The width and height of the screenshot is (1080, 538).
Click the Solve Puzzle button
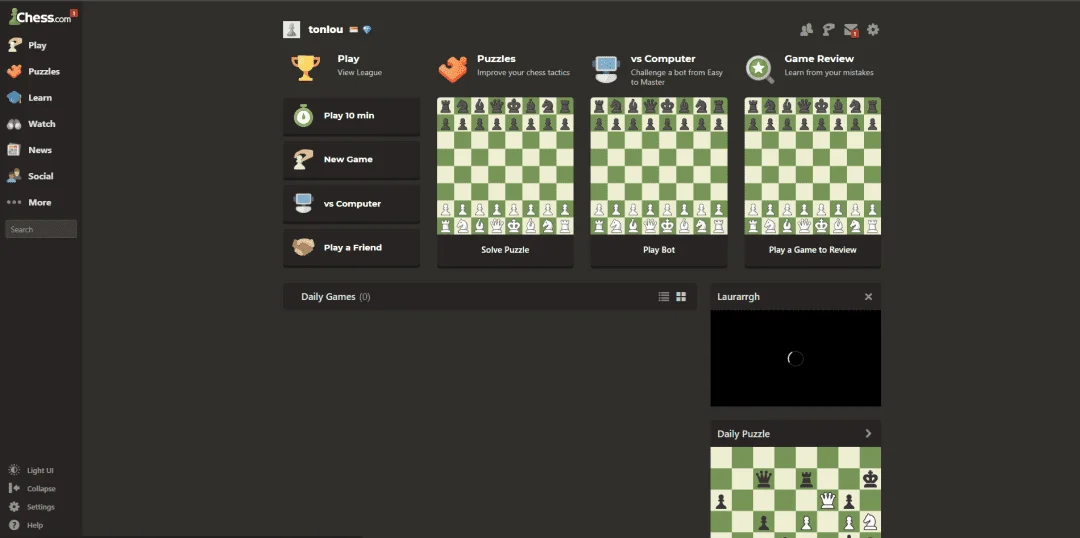pos(505,250)
